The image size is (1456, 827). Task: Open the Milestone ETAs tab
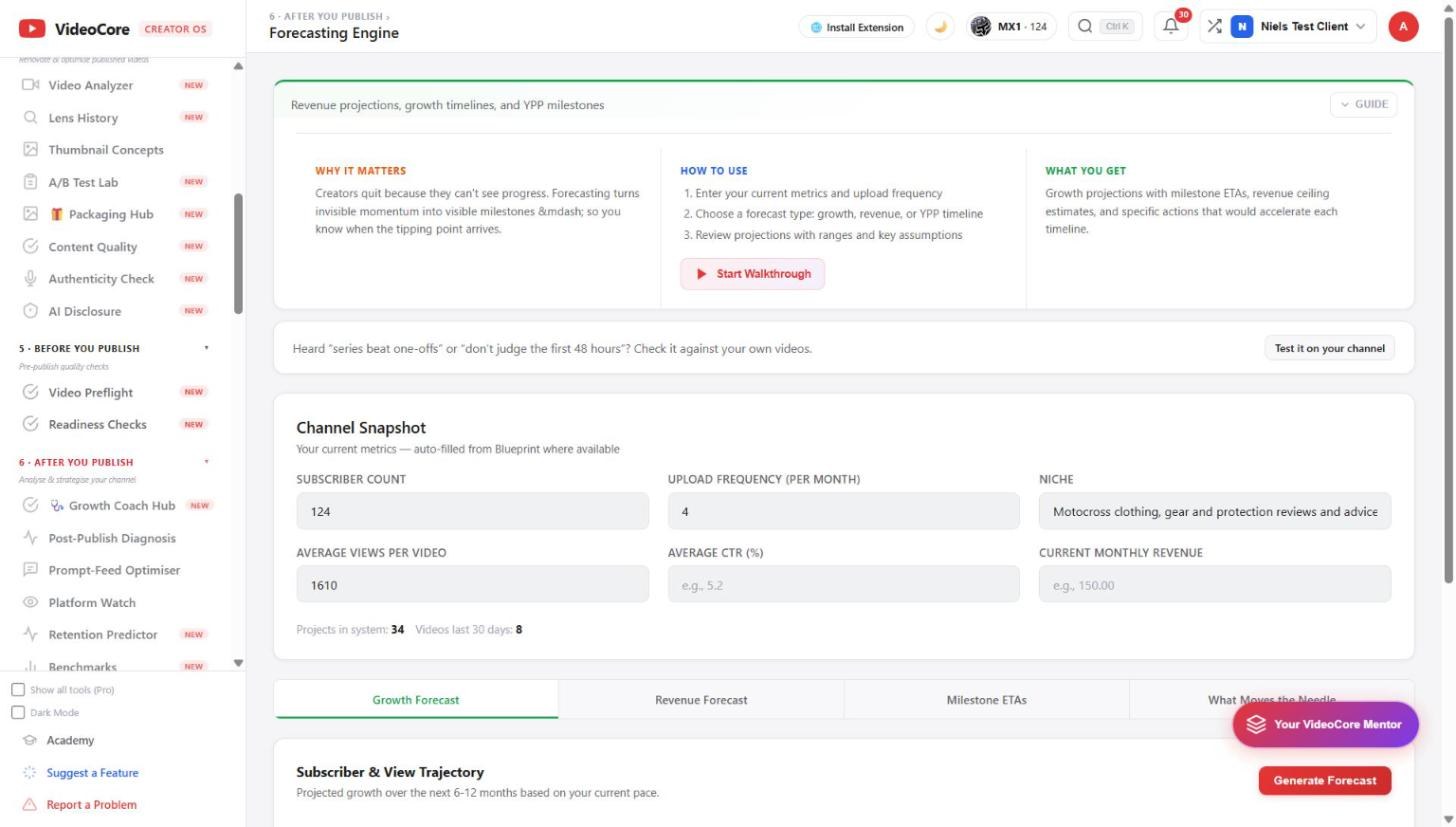coord(987,700)
